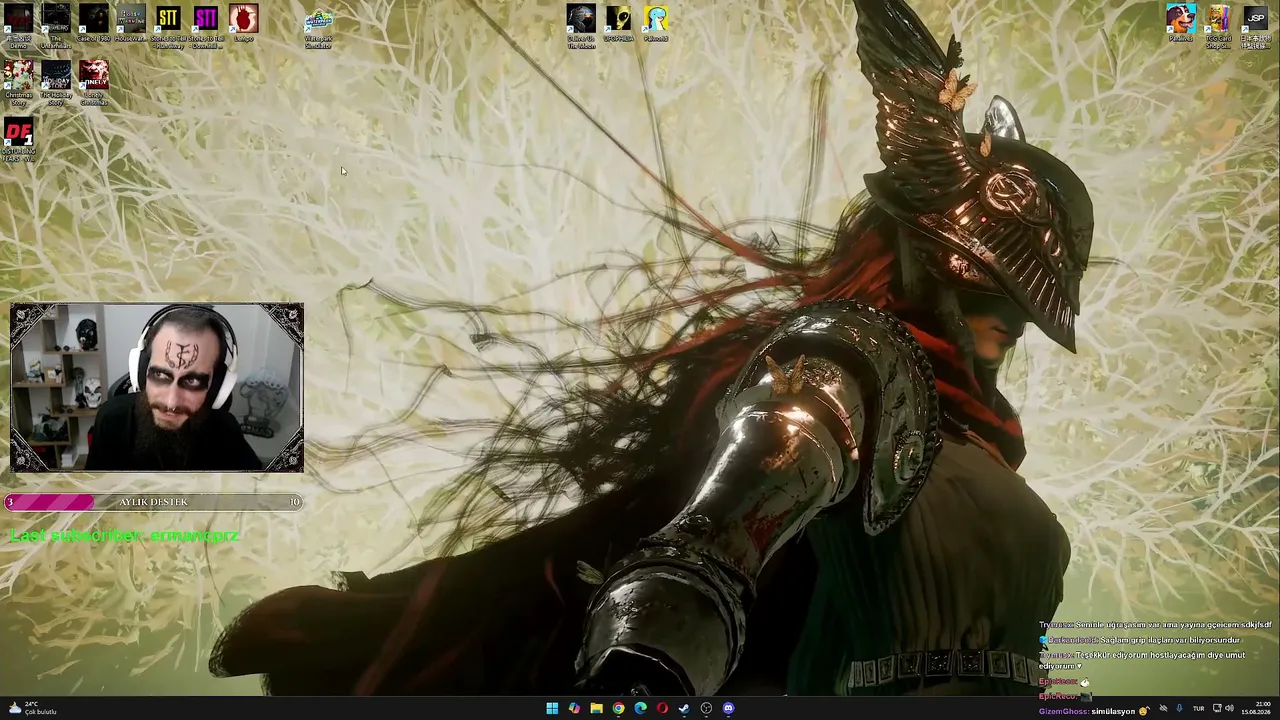This screenshot has width=1280, height=720.
Task: Open the JSP desktop shortcut
Action: pos(1256,26)
